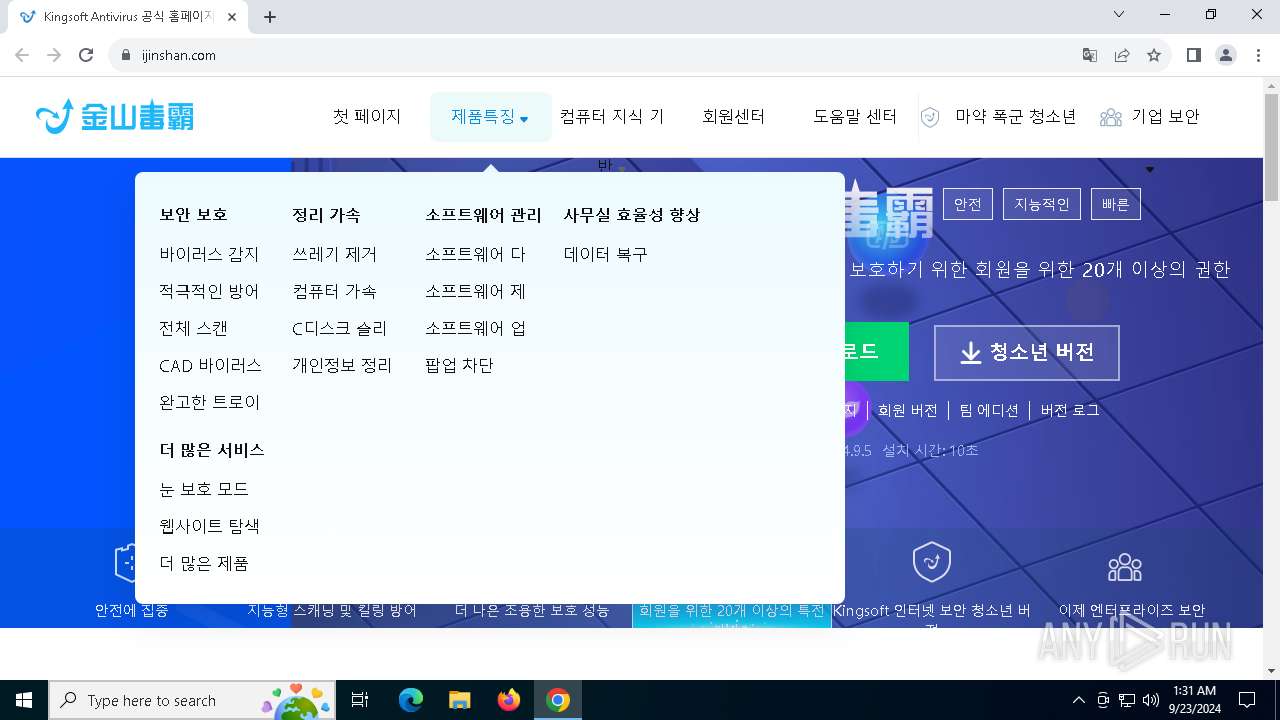Launch Firefox from the taskbar
Screen dimensions: 1280x720
[x=509, y=700]
